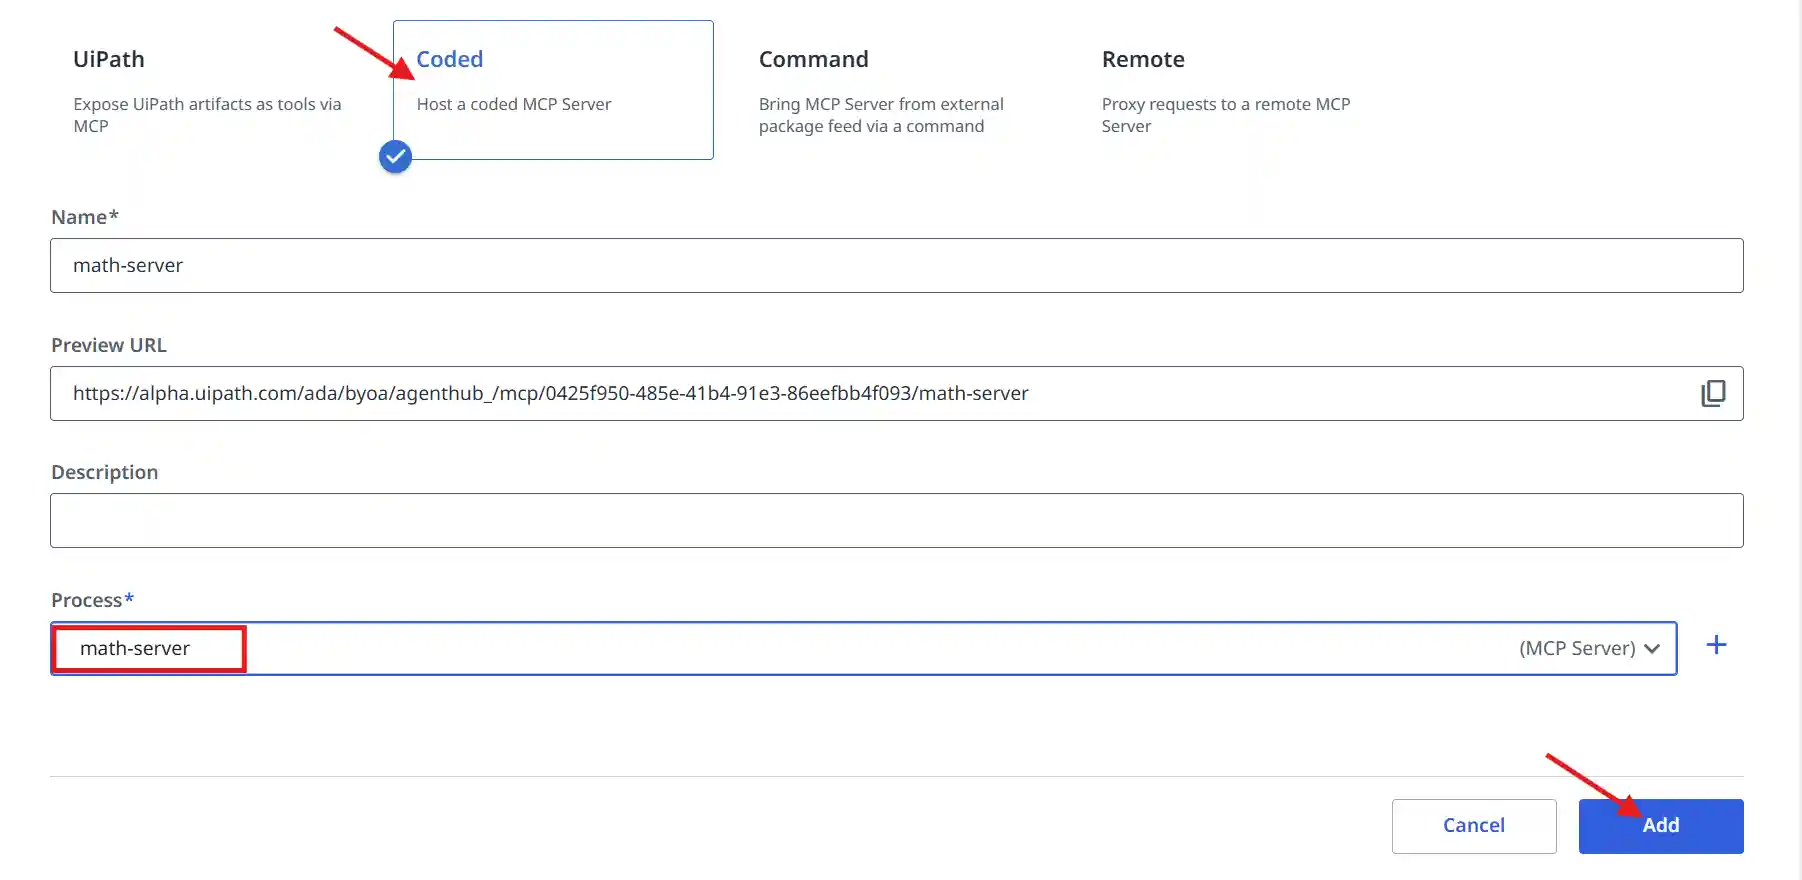Click the (MCP Server) type label
The width and height of the screenshot is (1802, 880).
[1576, 649]
